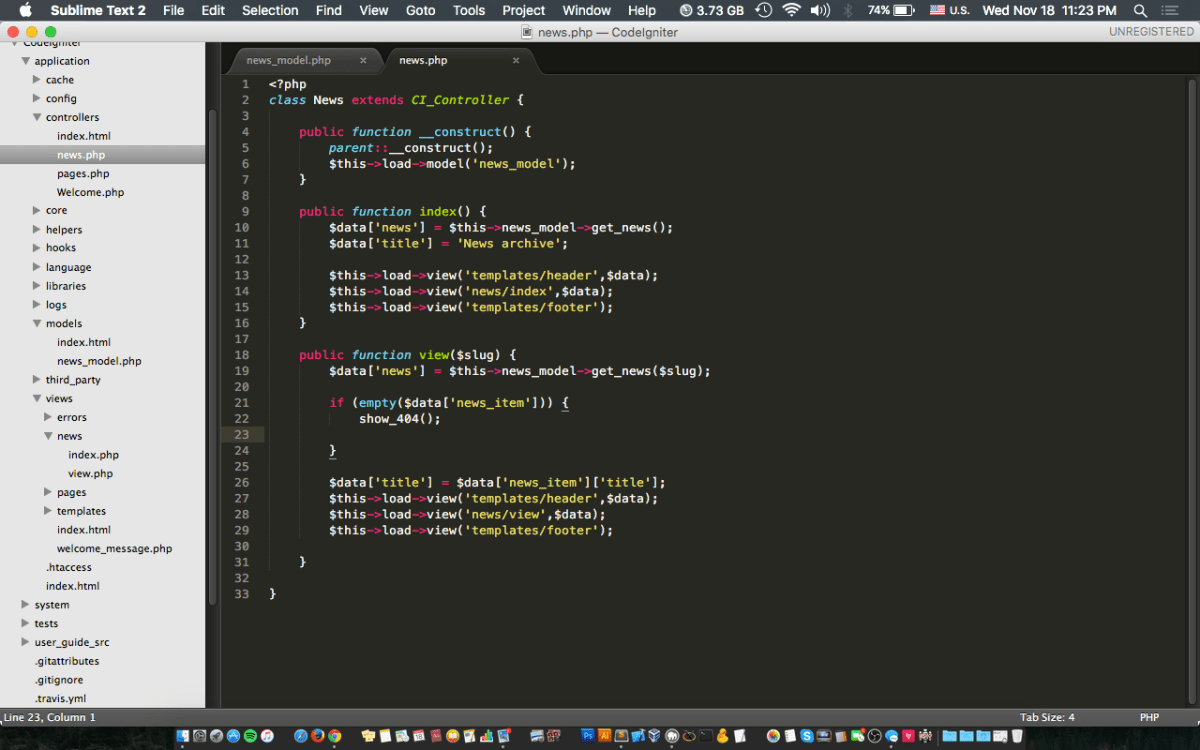
Task: Expand the errors folder
Action: coord(48,417)
